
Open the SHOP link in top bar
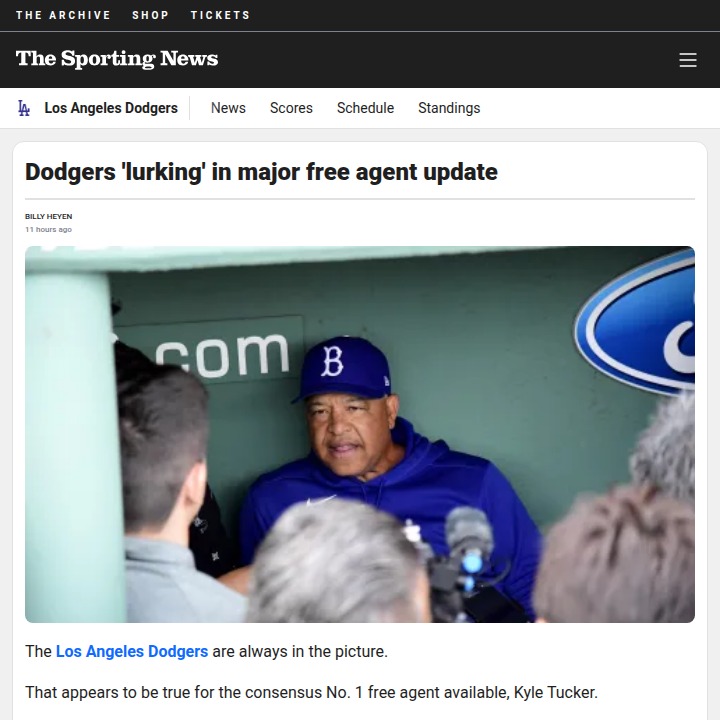151,15
